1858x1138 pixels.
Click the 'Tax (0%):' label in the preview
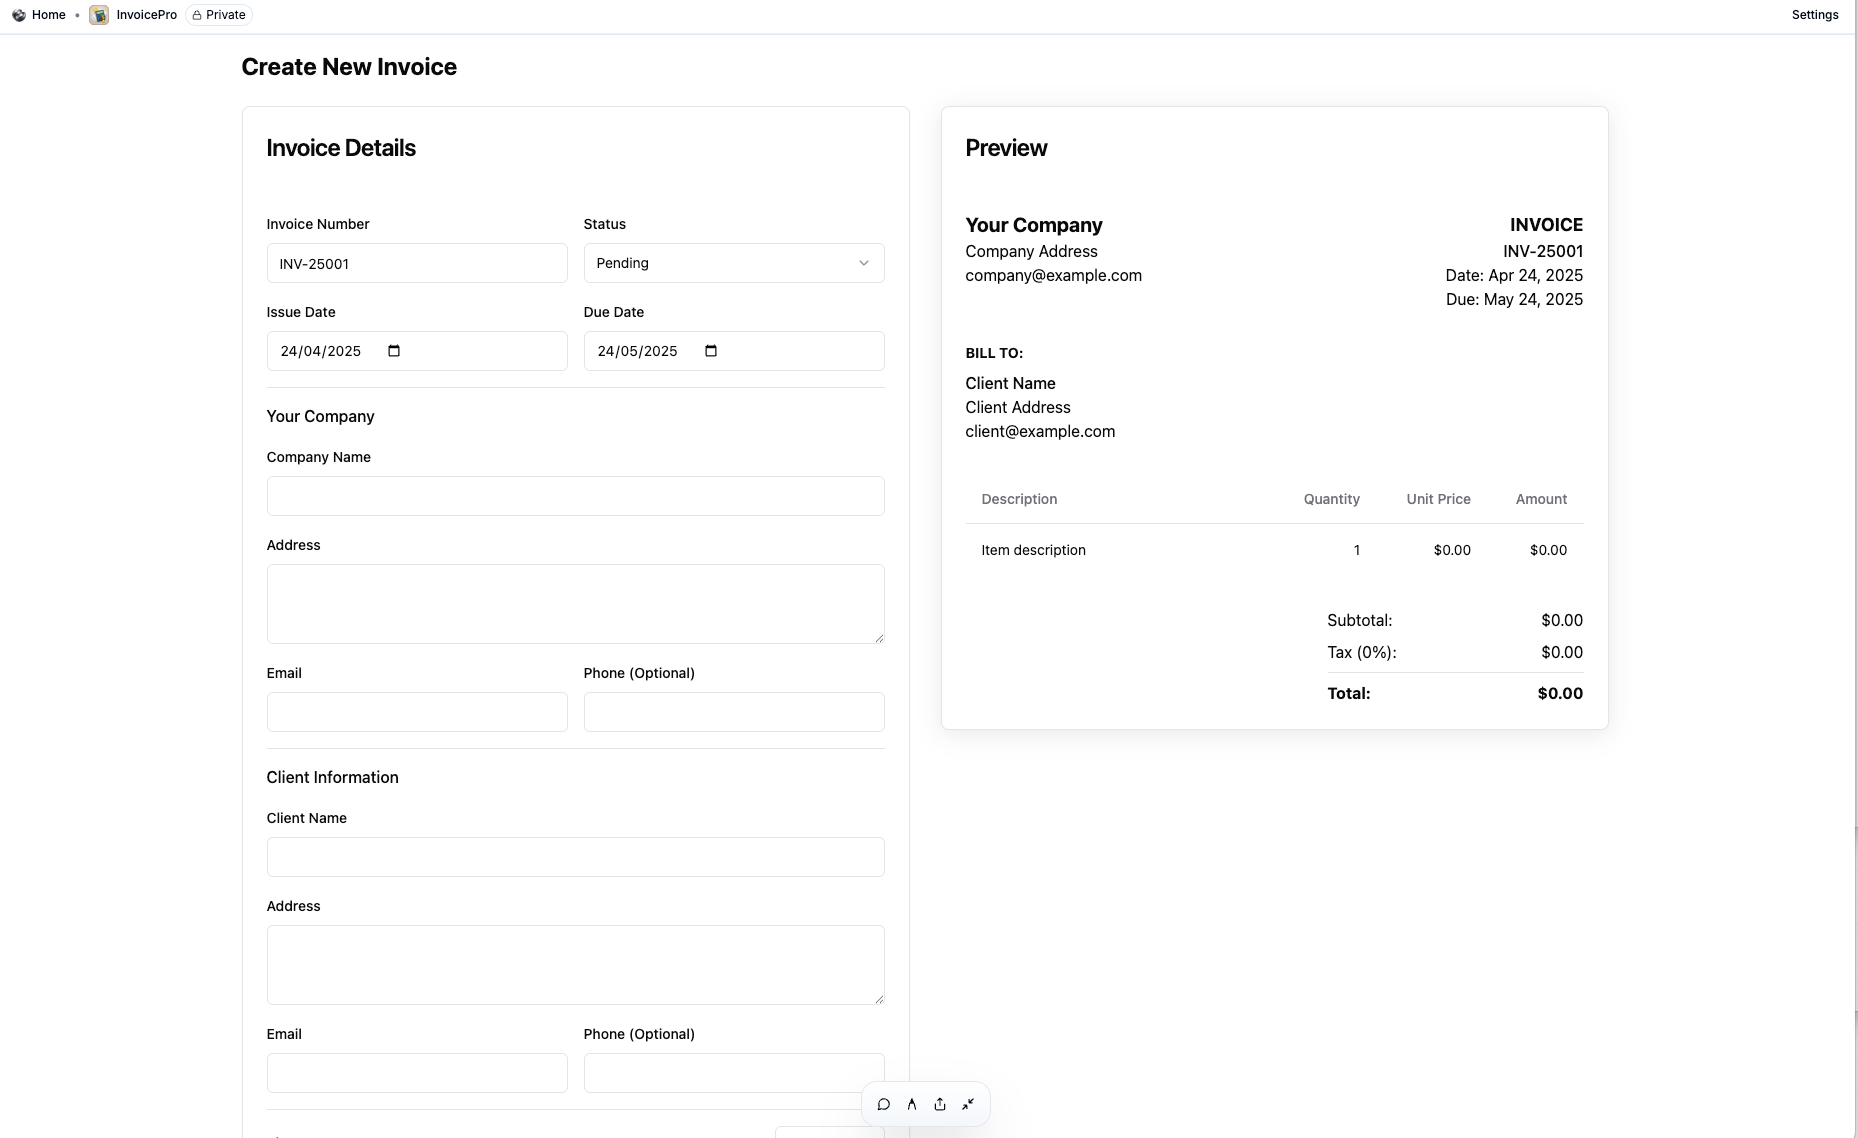[1362, 652]
